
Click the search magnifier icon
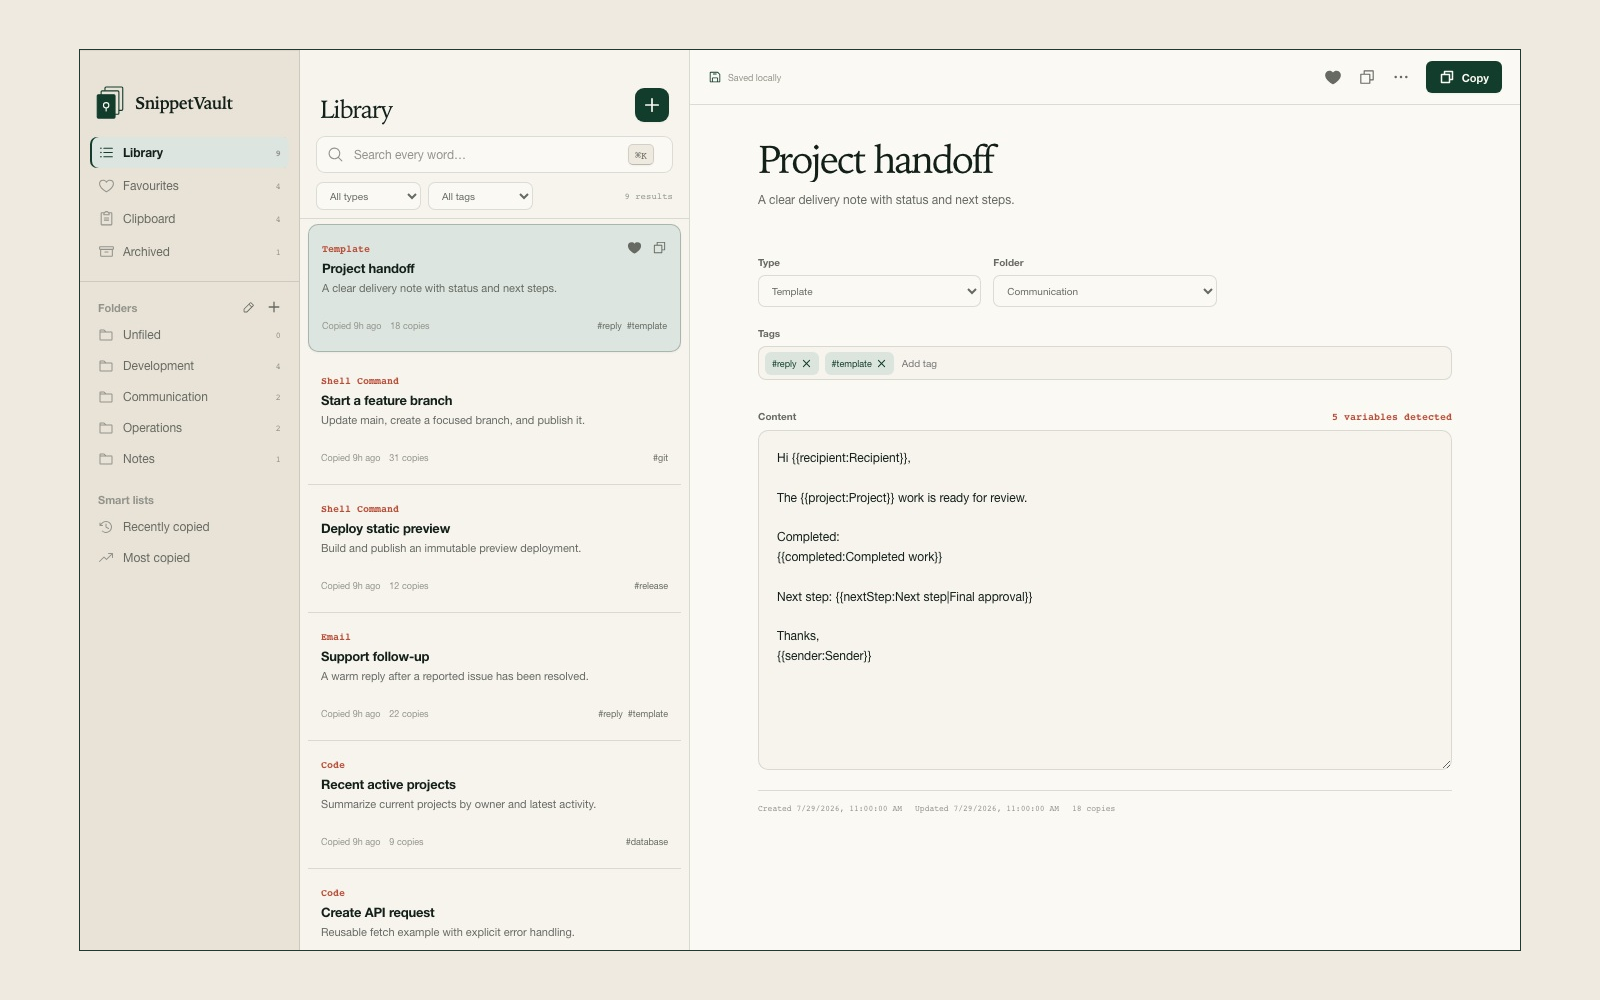click(x=336, y=154)
